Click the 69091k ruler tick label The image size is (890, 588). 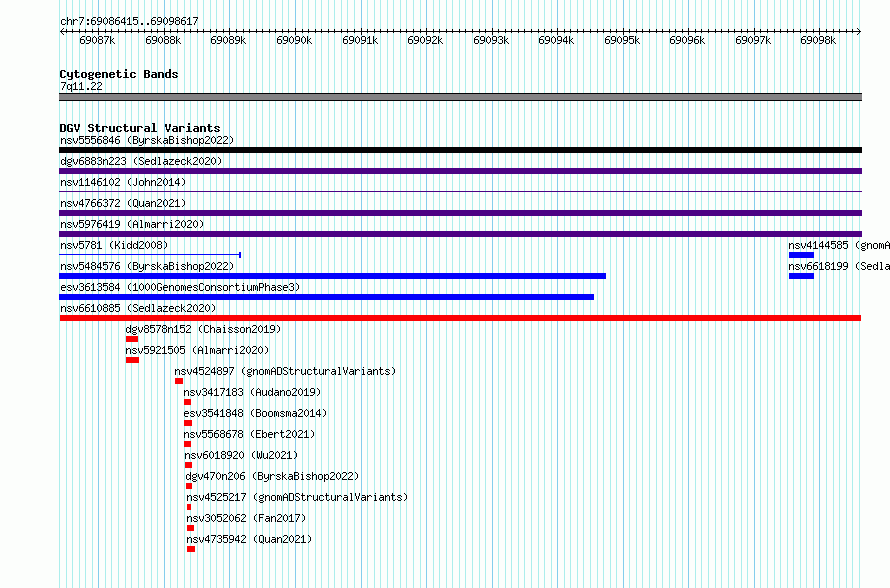360,40
